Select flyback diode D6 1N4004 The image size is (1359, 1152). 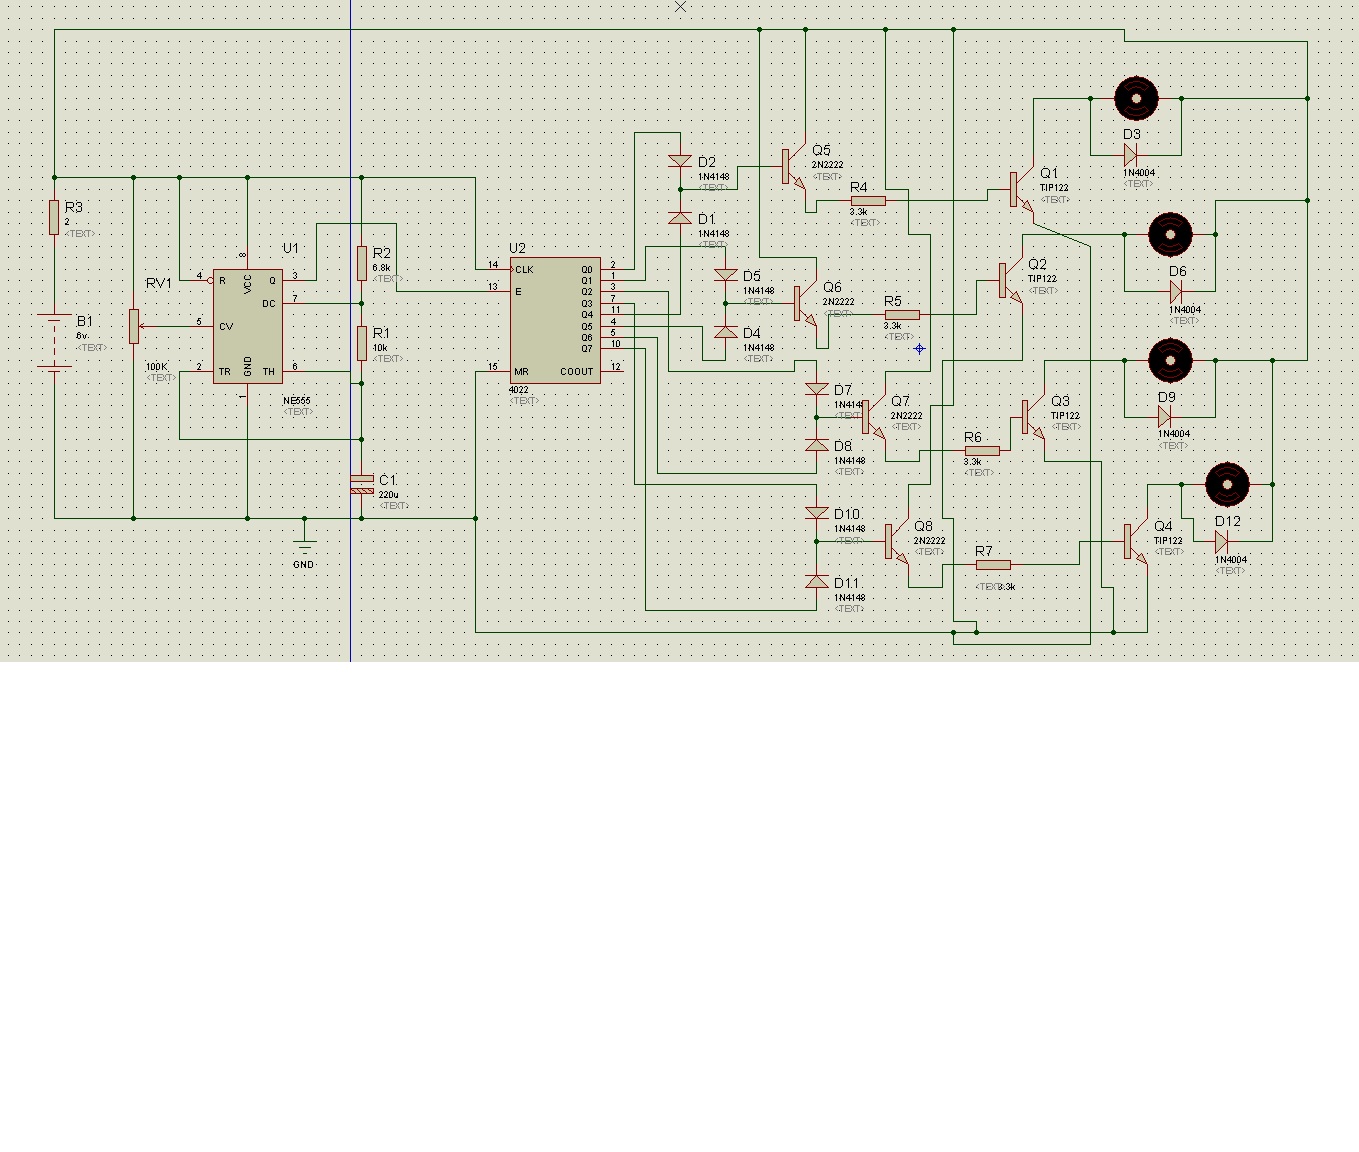pos(1176,291)
